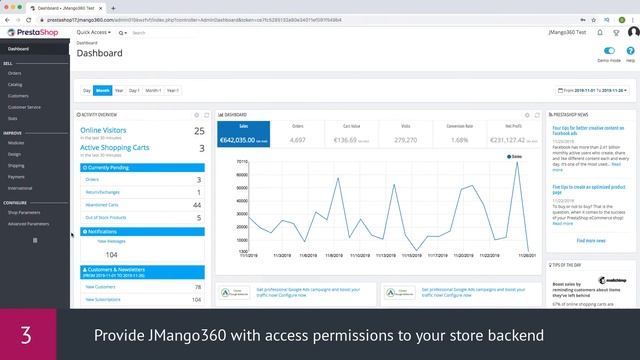Select the Orders chart tile
This screenshot has height=360, width=640.
(298, 134)
